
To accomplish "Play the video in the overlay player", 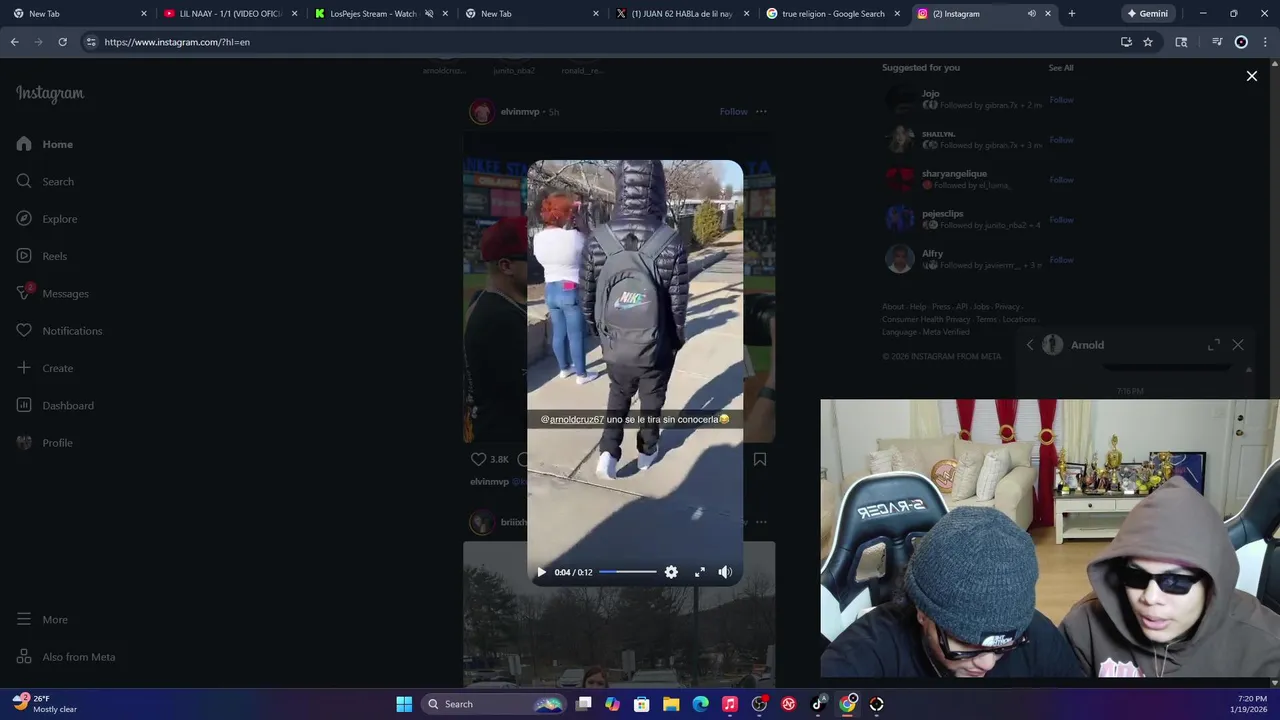I will coord(541,572).
